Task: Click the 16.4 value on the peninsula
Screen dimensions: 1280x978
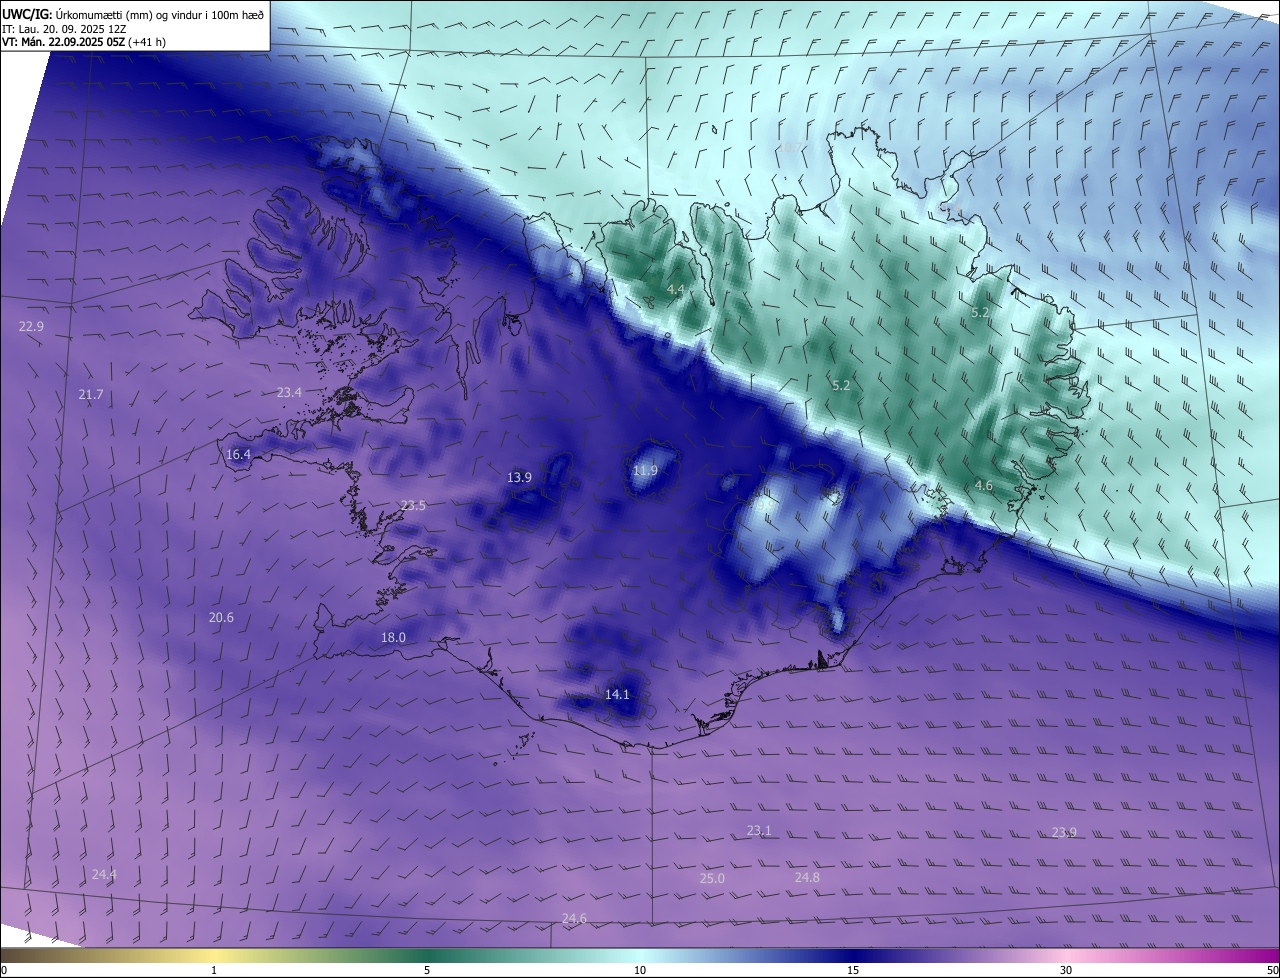Action: pos(238,454)
